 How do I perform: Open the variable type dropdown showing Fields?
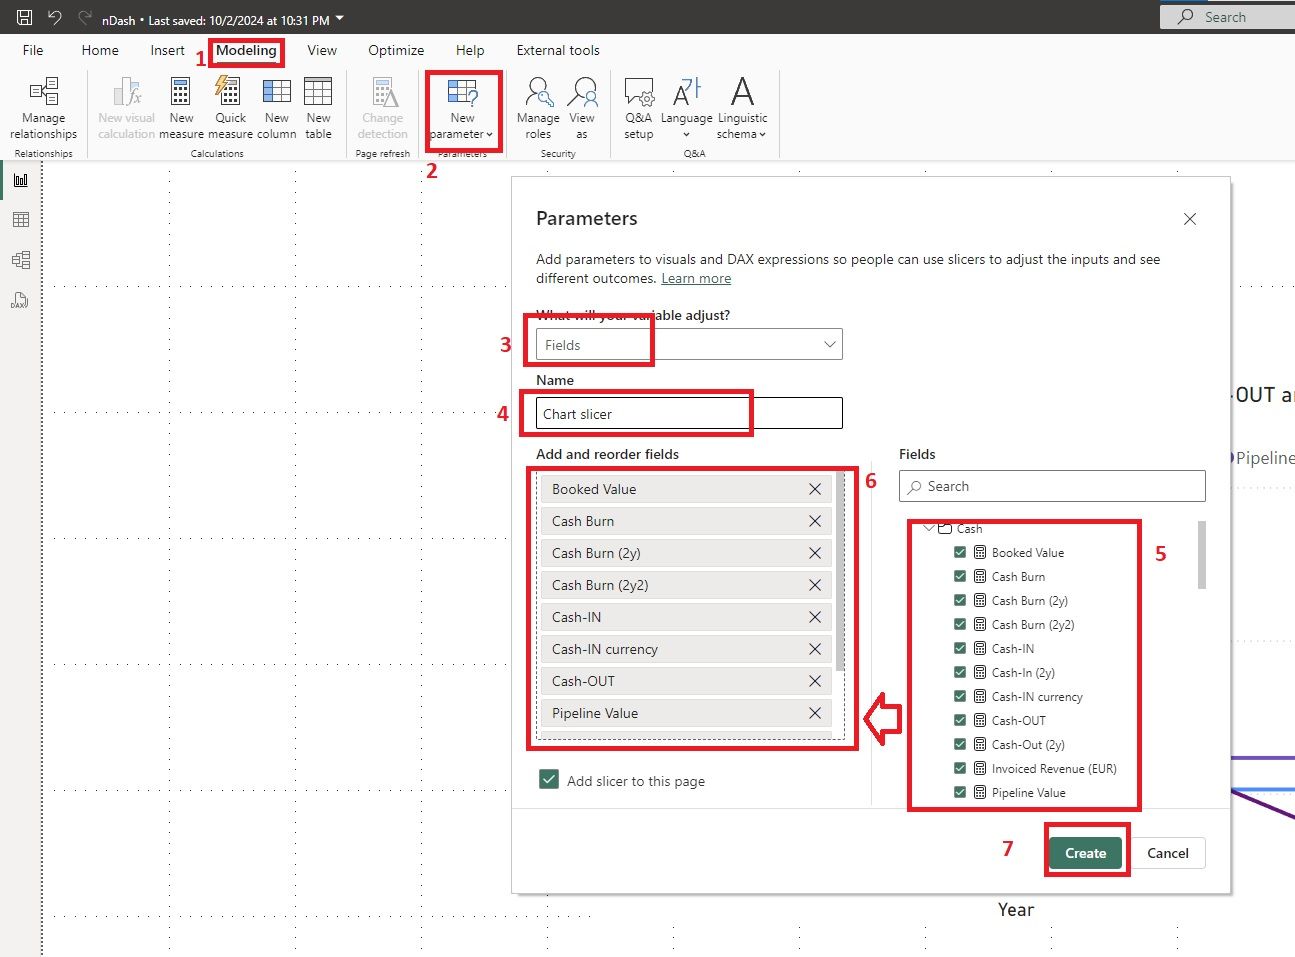pyautogui.click(x=689, y=344)
